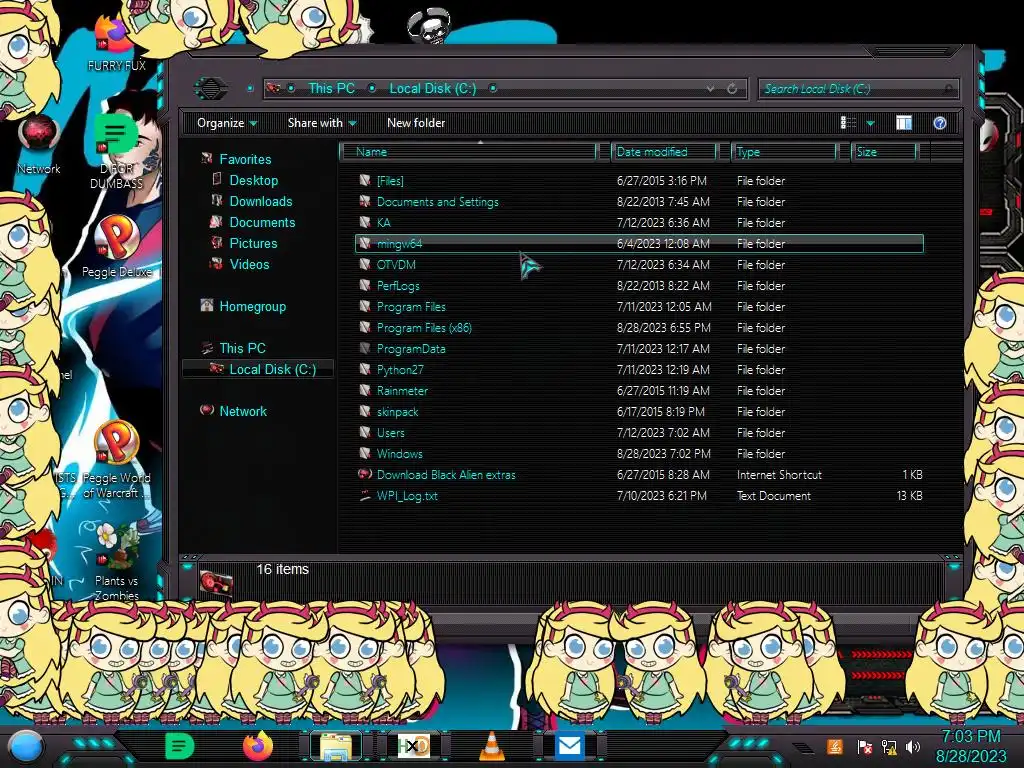Screen dimensions: 1024x768
Task: Open the Organize menu
Action: click(x=227, y=123)
